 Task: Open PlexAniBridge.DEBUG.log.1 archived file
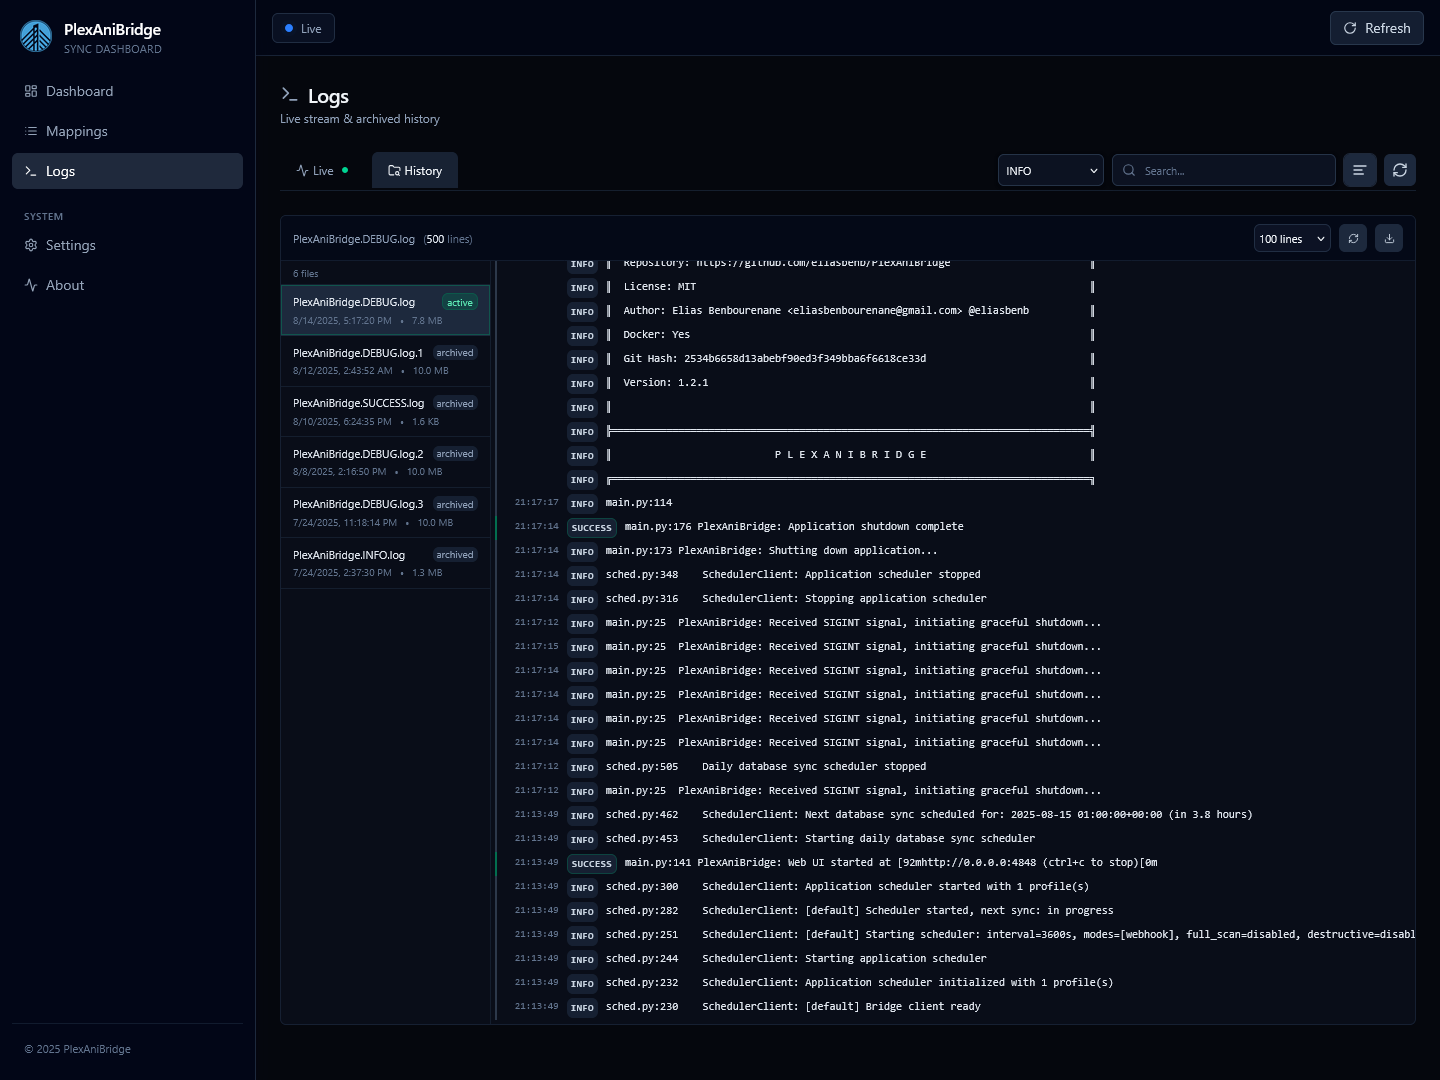coord(385,361)
